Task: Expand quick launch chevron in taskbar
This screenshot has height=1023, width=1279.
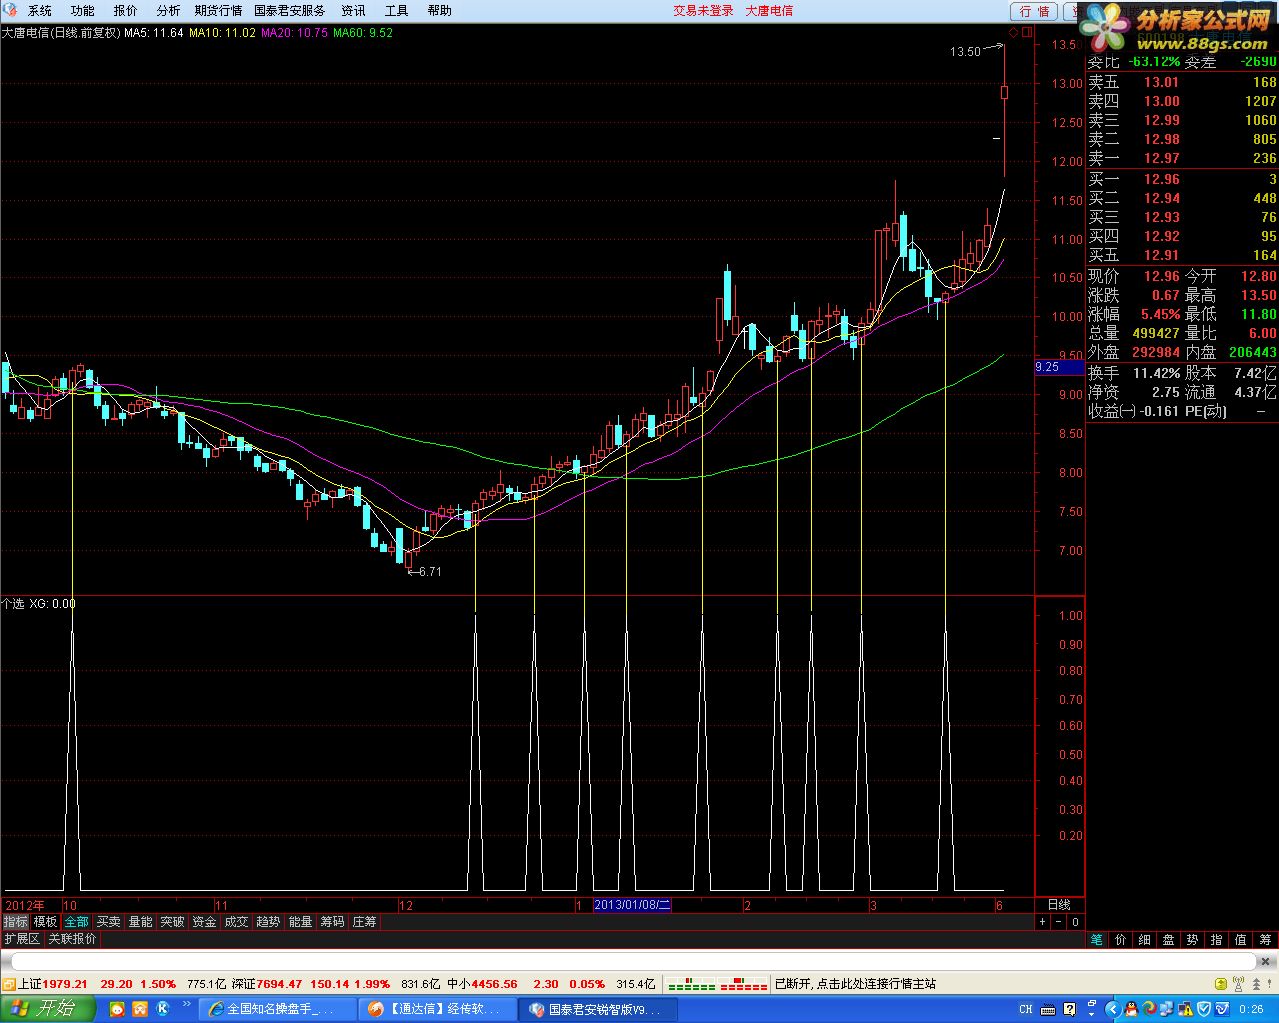Action: tap(186, 1003)
